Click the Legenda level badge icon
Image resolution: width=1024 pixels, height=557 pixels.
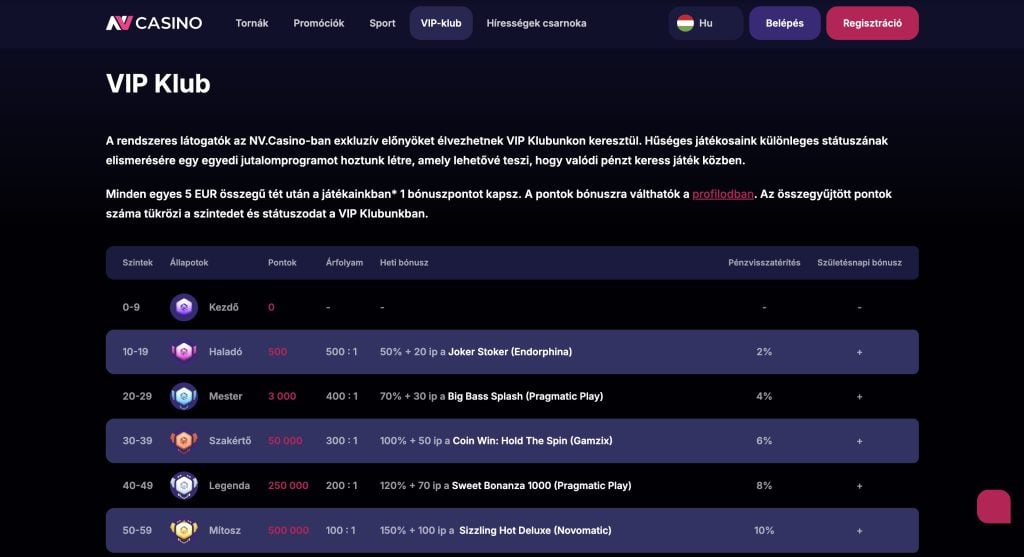[183, 486]
